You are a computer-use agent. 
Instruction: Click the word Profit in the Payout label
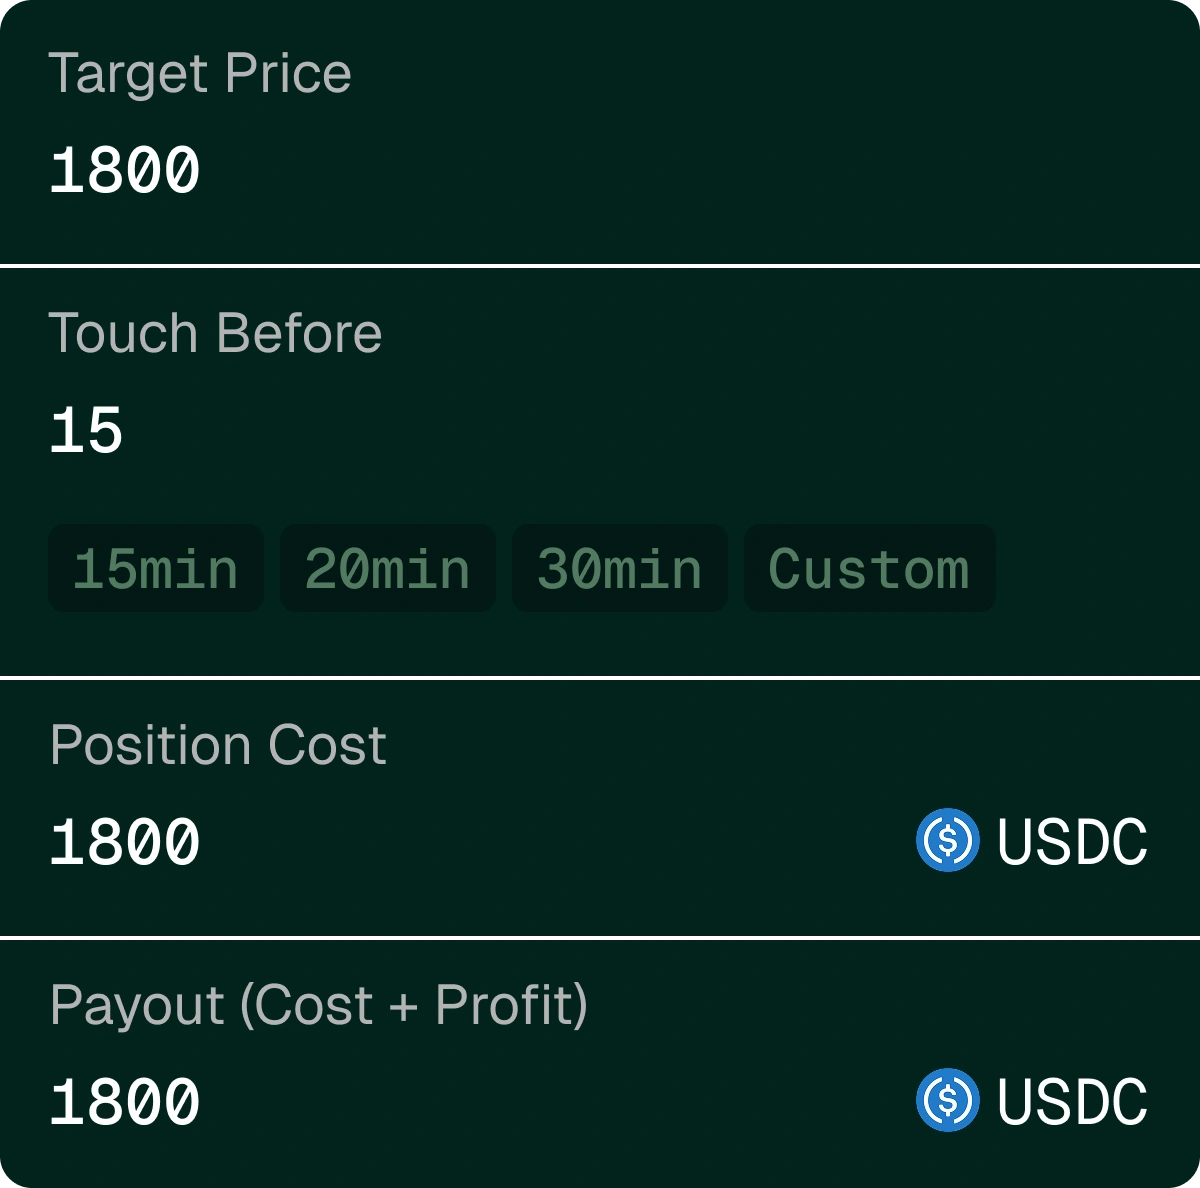click(505, 1005)
